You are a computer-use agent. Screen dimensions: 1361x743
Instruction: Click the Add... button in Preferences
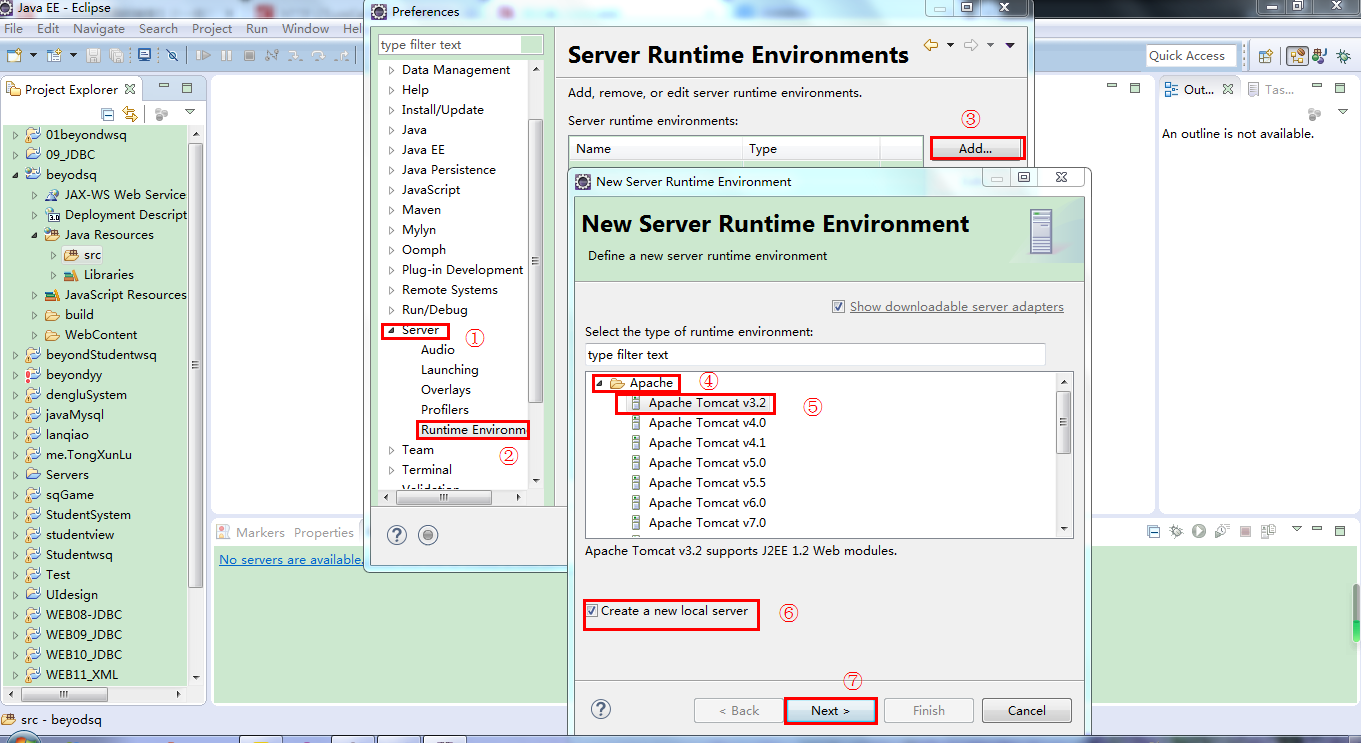tap(975, 148)
